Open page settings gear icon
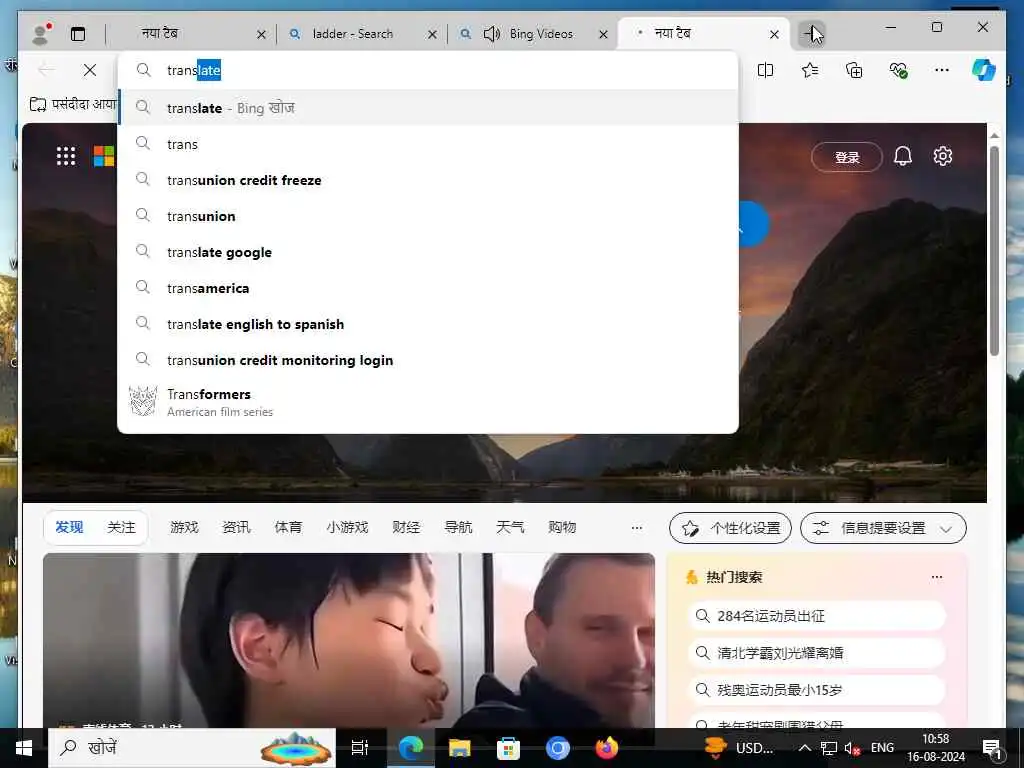Image resolution: width=1024 pixels, height=768 pixels. [x=942, y=156]
